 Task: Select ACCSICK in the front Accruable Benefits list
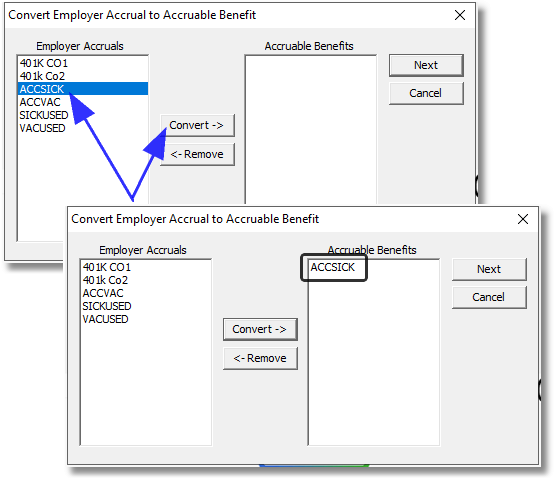(333, 267)
